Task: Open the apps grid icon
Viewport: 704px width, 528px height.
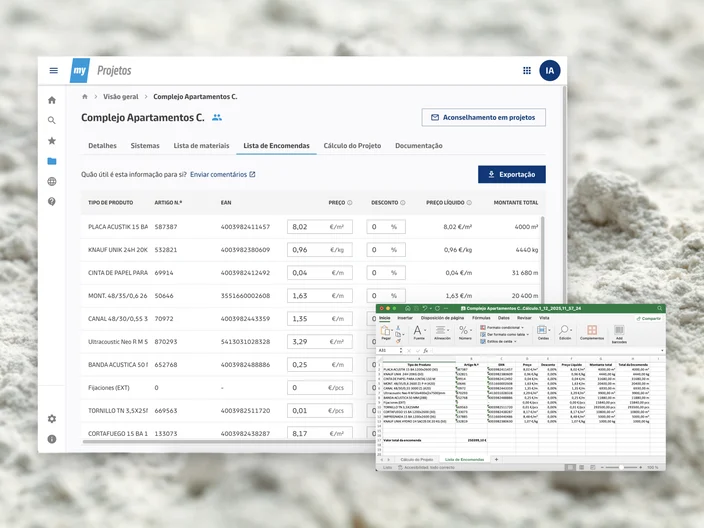Action: pyautogui.click(x=527, y=70)
